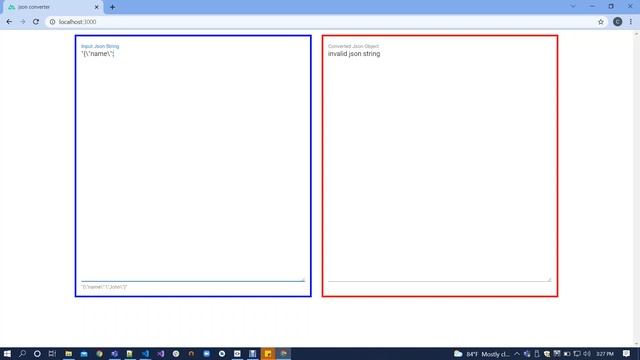640x360 pixels.
Task: Open Microsoft Teams from taskbar
Action: pyautogui.click(x=115, y=353)
